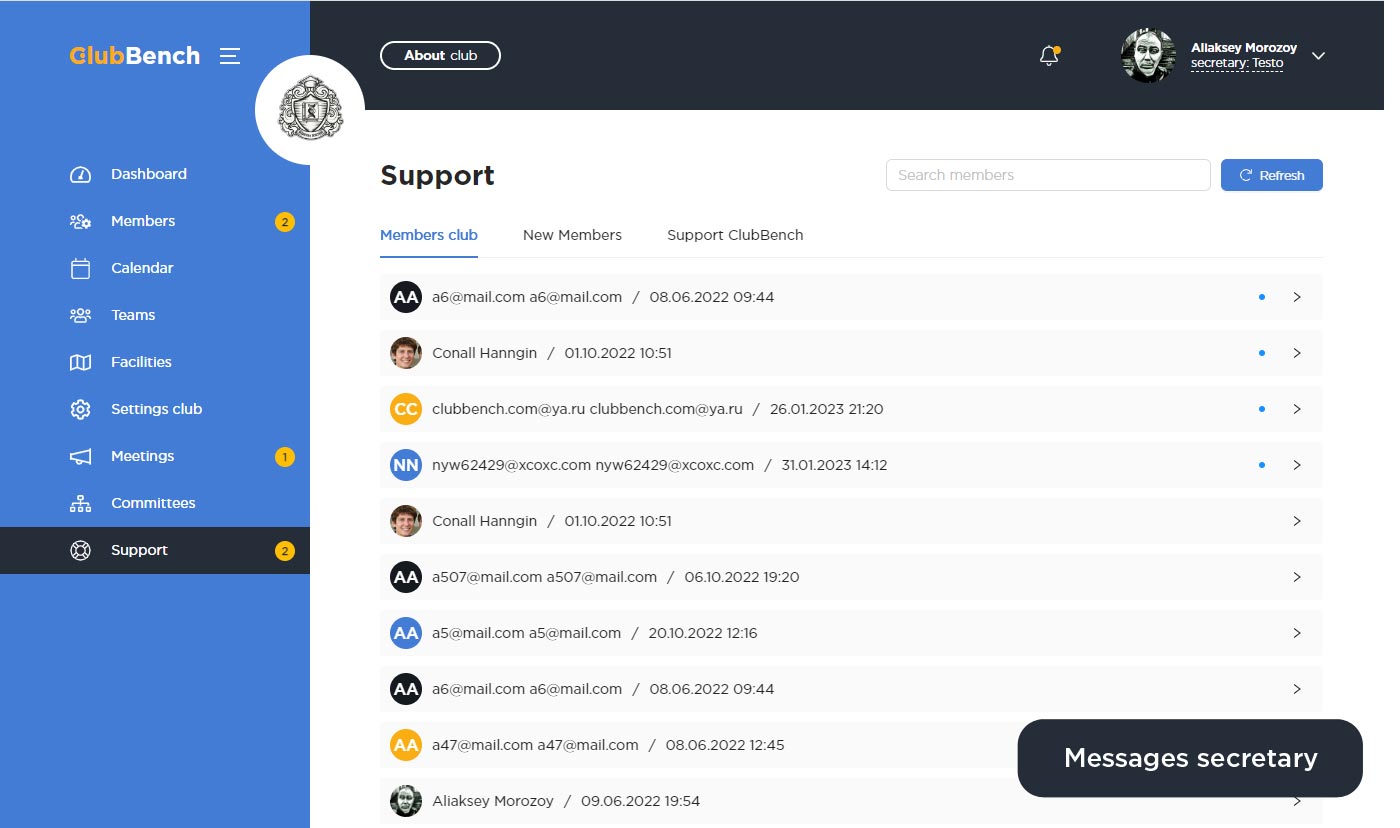Toggle the hamburger menu to collapse sidebar
Image resolution: width=1400 pixels, height=828 pixels.
coord(230,56)
